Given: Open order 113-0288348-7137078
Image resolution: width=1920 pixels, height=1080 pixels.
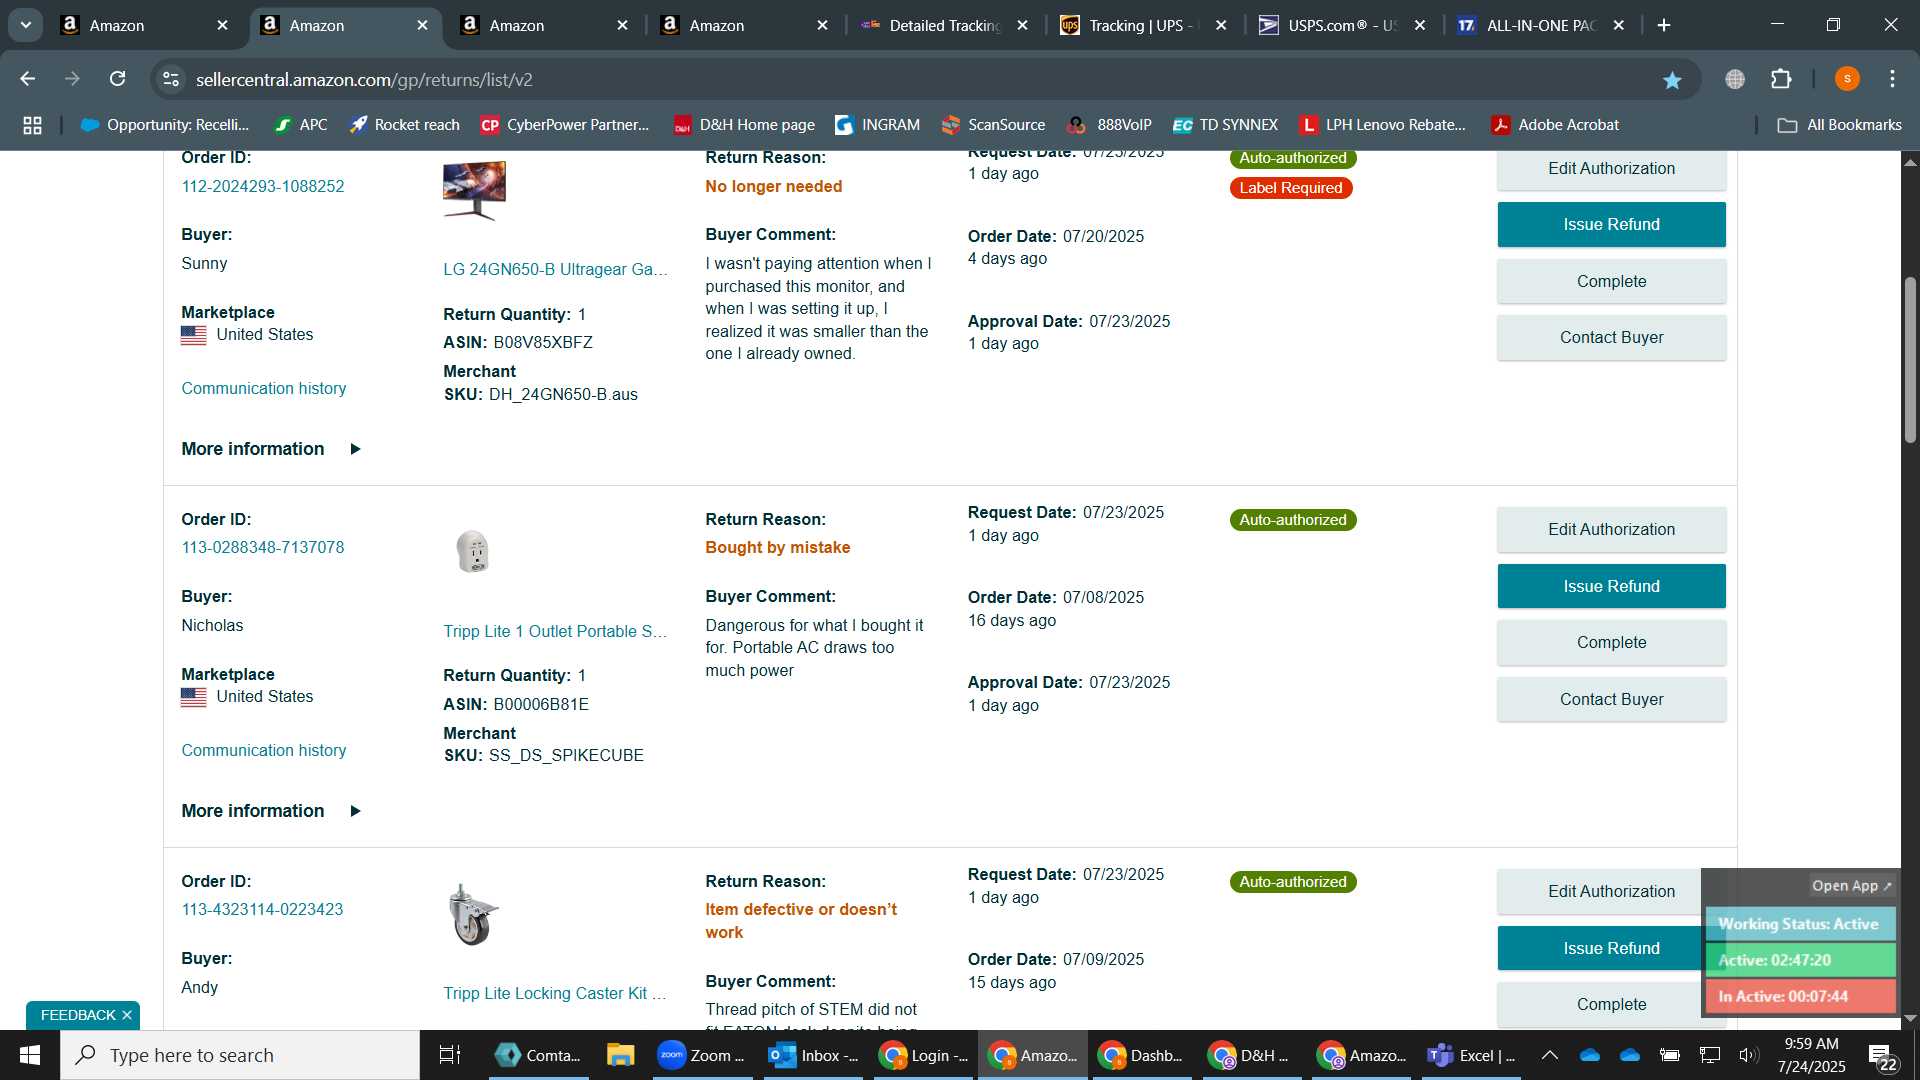Looking at the screenshot, I should 262,547.
